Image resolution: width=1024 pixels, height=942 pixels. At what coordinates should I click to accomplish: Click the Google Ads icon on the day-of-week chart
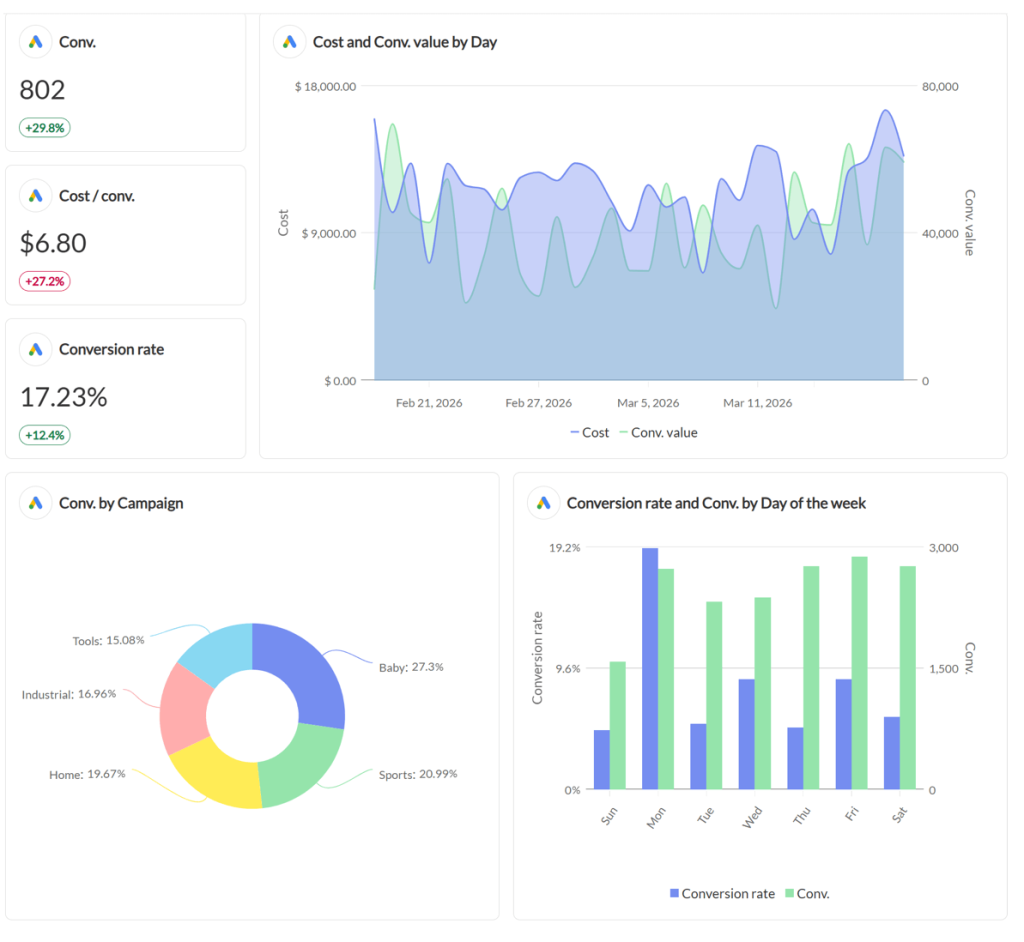(543, 503)
